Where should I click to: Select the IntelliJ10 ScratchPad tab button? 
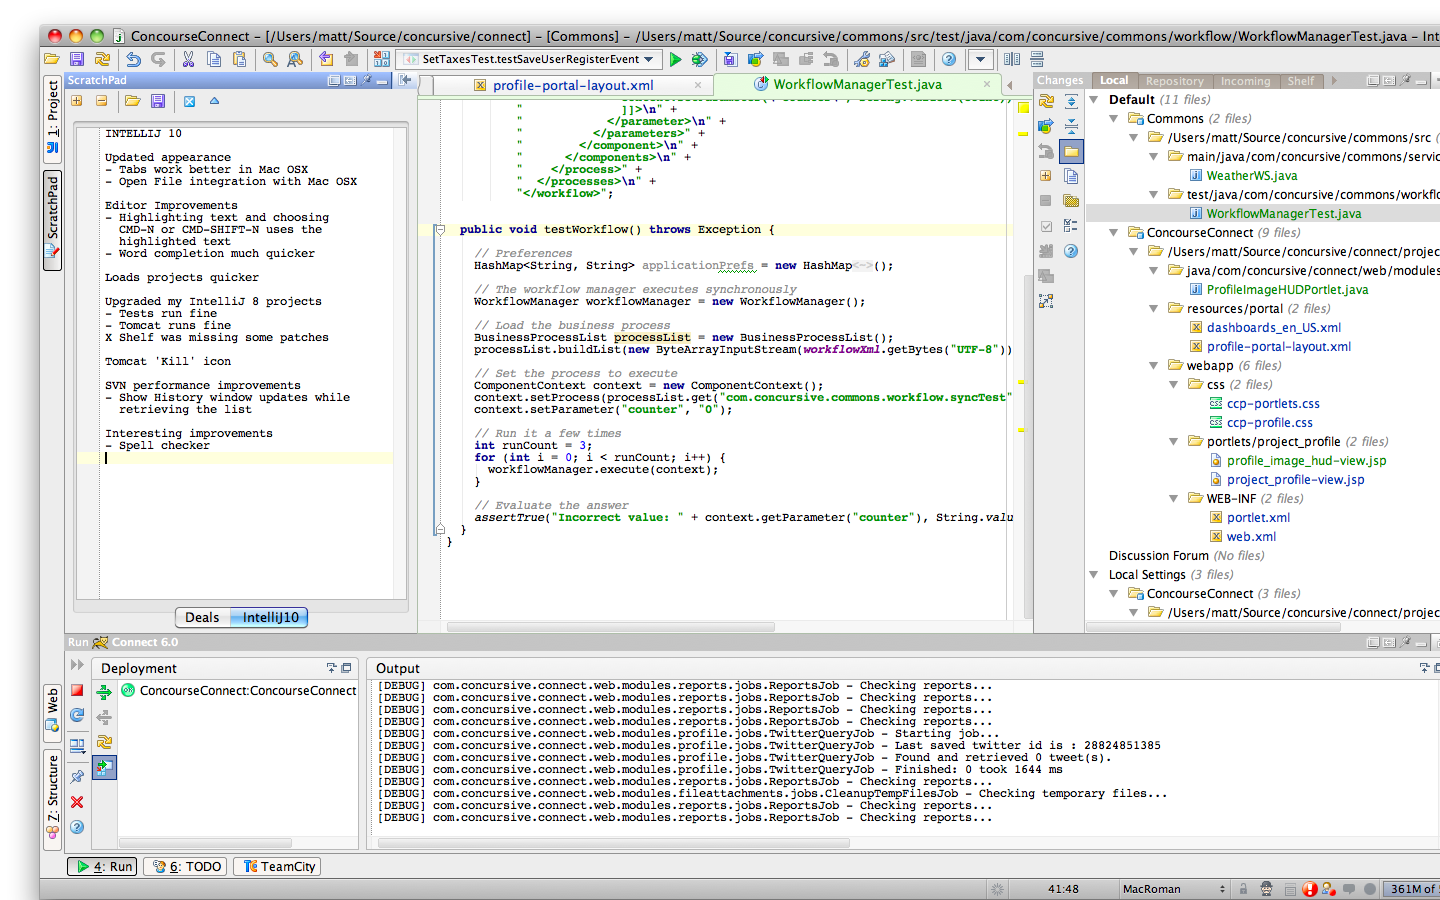pos(269,618)
